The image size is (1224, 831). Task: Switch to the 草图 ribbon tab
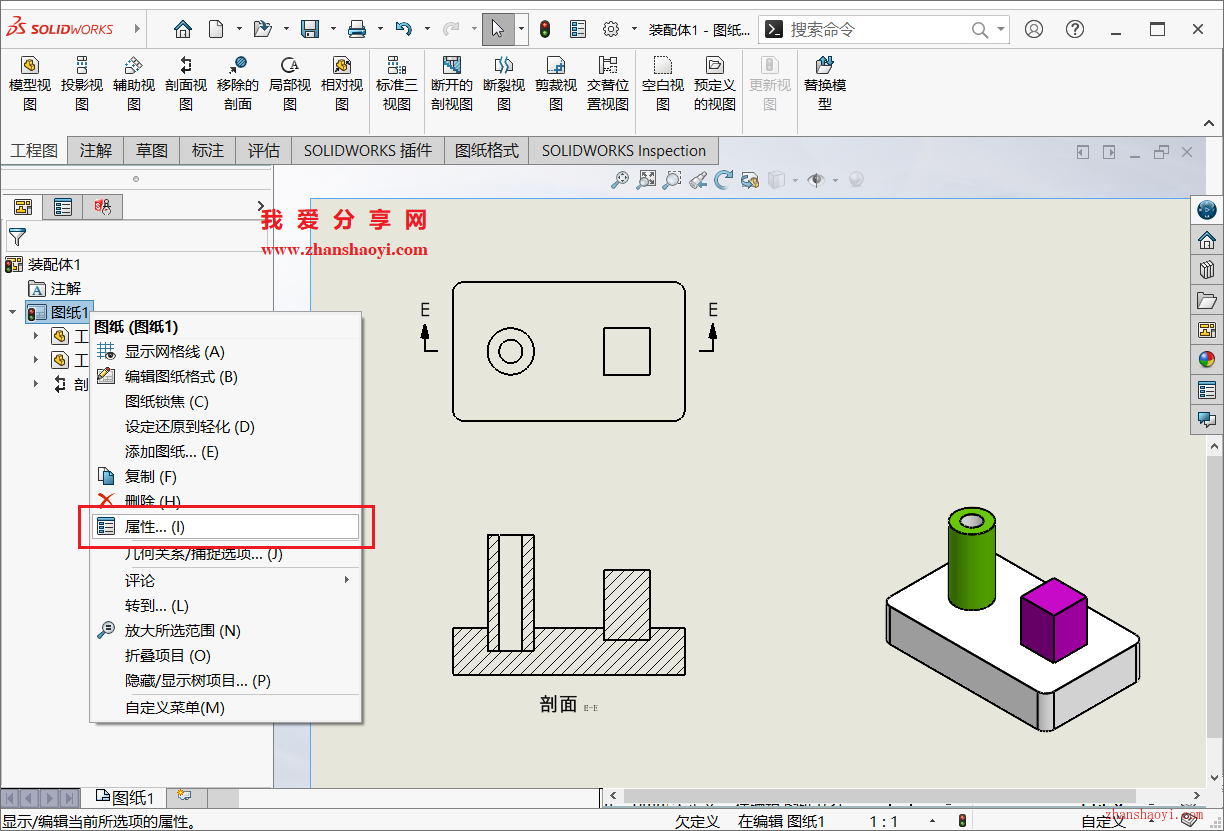click(152, 151)
